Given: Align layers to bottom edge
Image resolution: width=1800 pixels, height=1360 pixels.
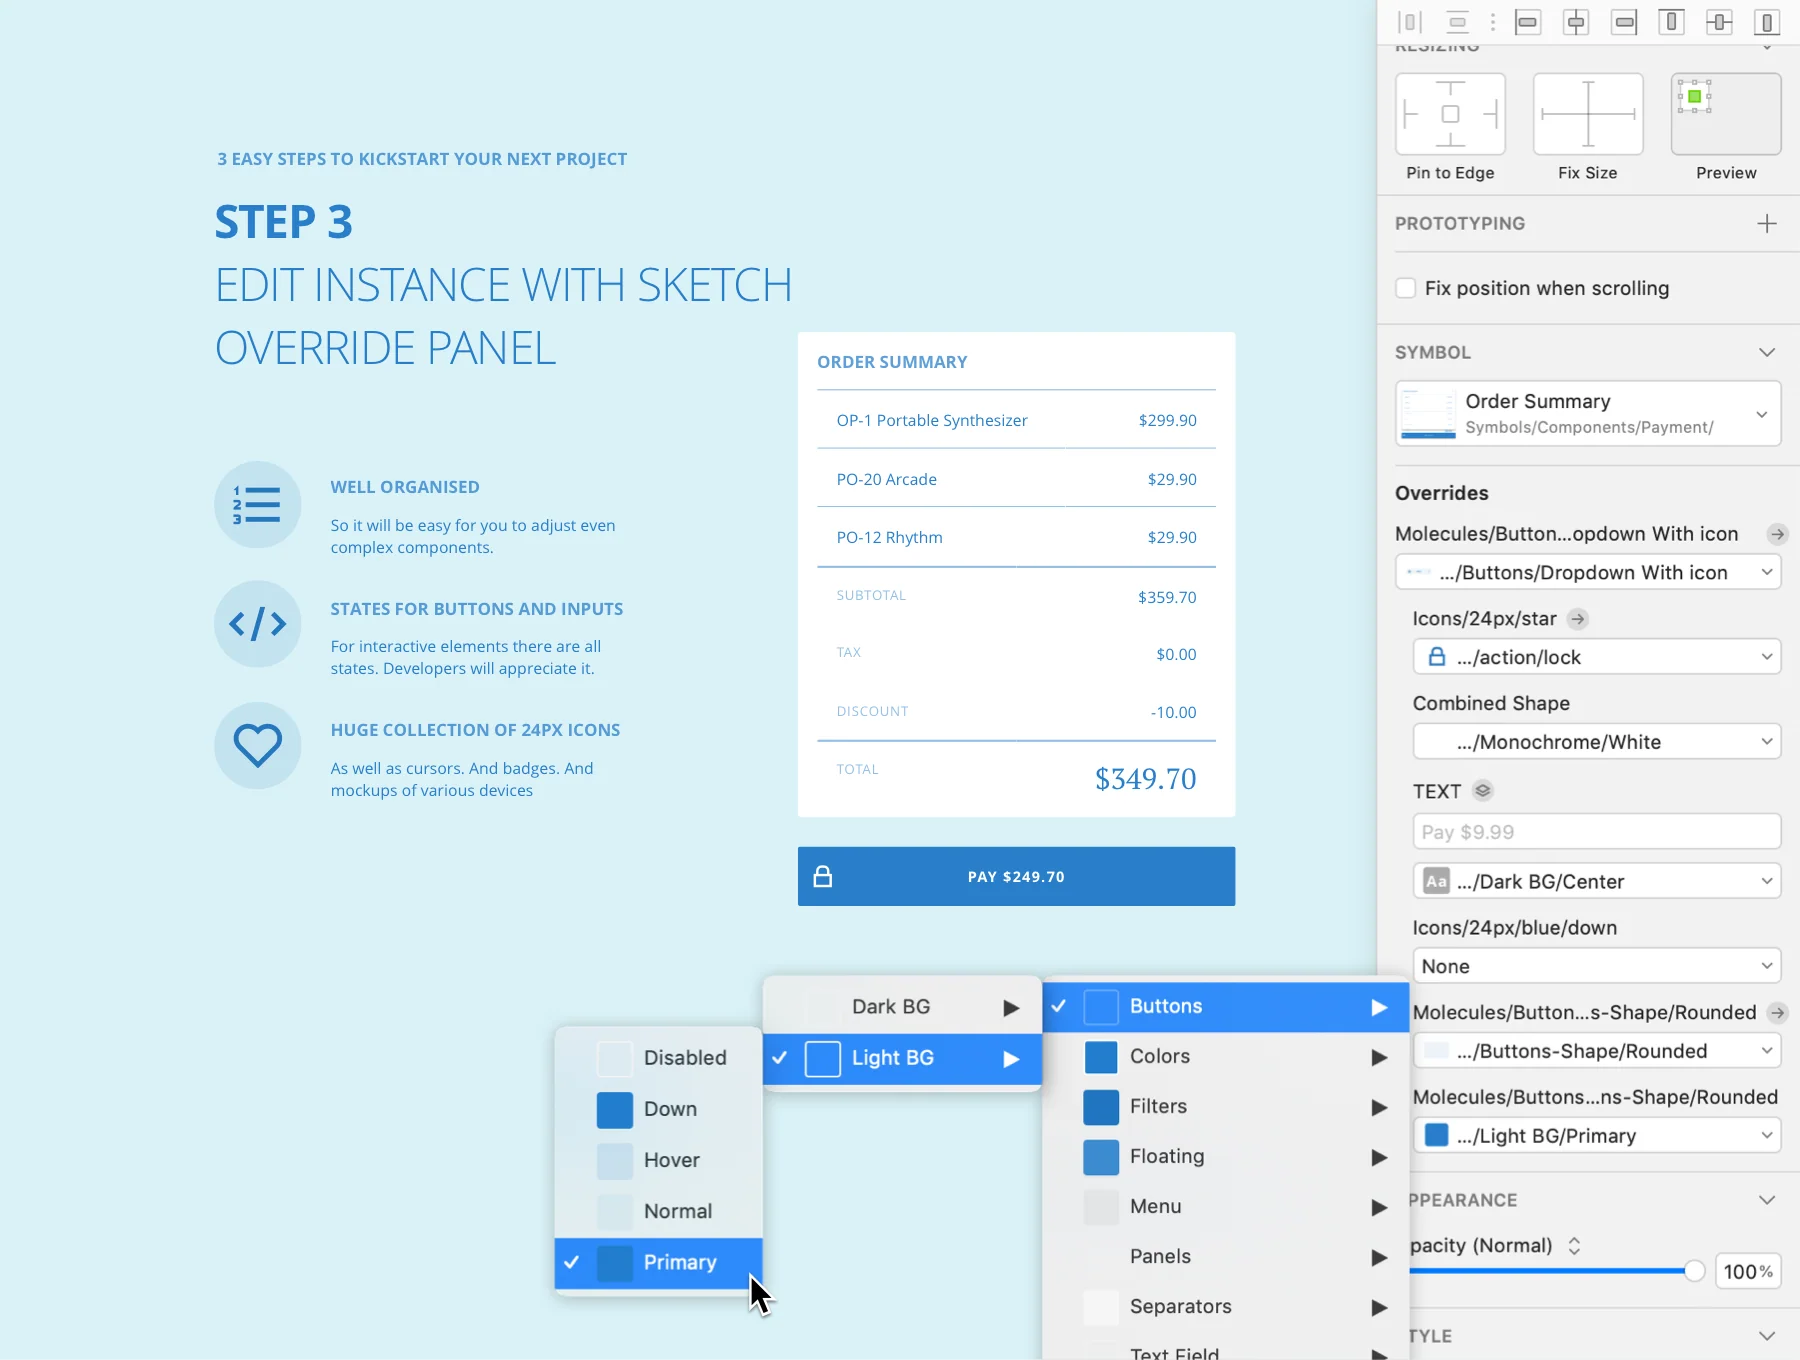Looking at the screenshot, I should pyautogui.click(x=1767, y=22).
